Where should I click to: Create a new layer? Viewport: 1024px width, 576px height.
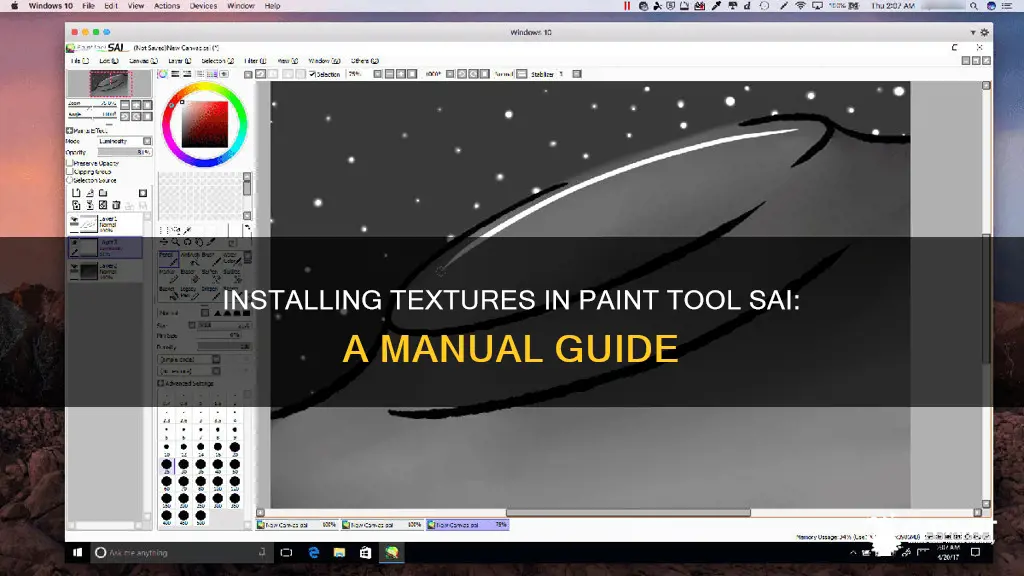76,193
